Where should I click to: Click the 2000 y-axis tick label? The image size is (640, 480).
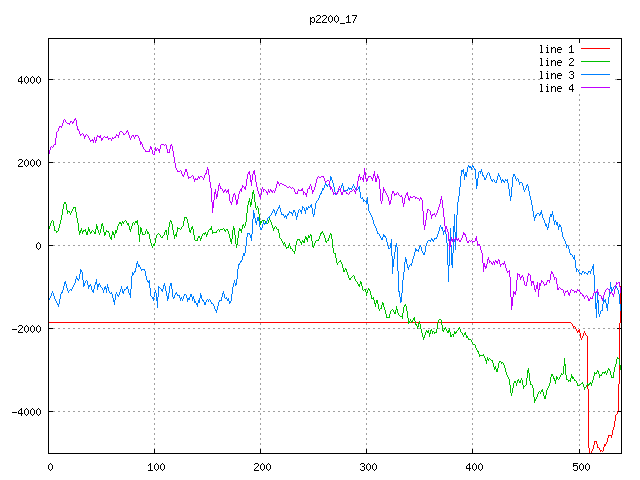(x=27, y=163)
